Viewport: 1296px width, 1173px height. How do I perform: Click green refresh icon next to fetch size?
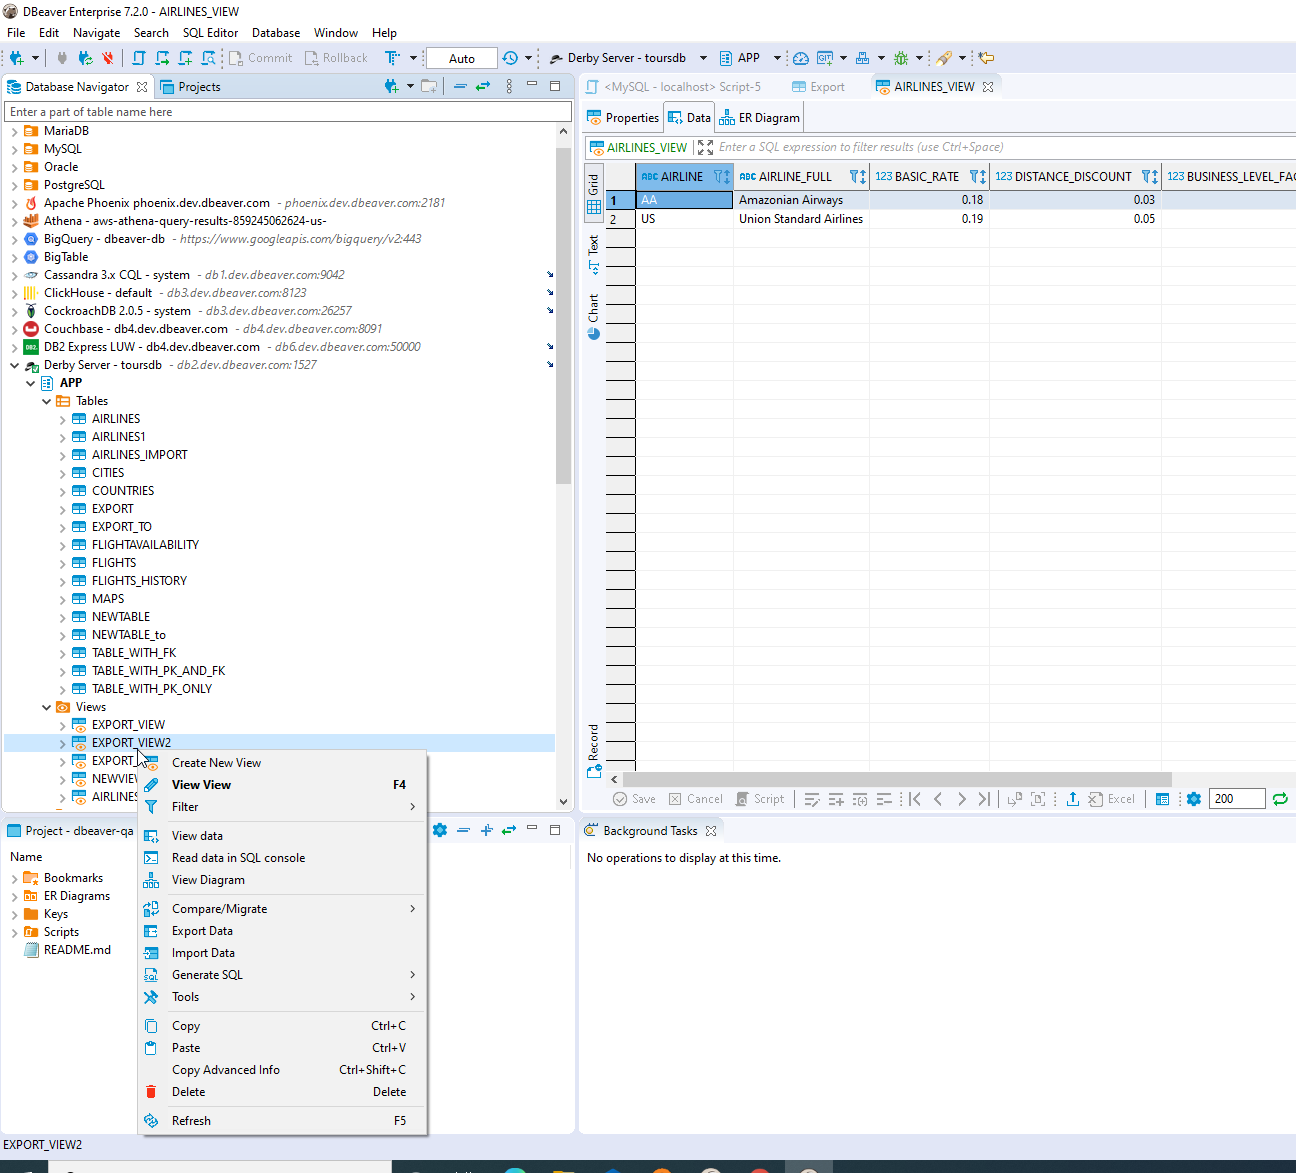(x=1280, y=799)
